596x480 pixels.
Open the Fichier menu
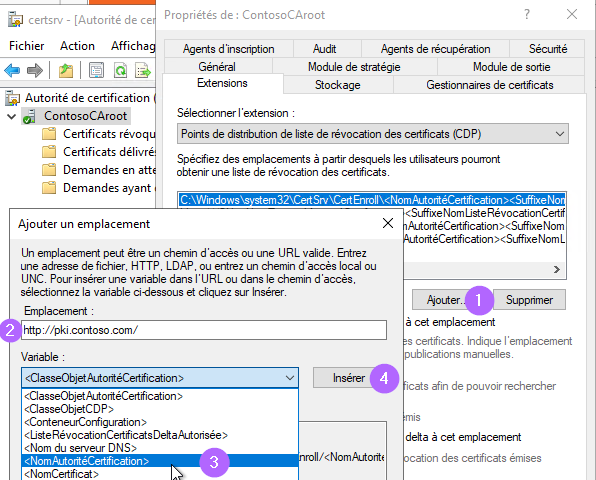(27, 46)
